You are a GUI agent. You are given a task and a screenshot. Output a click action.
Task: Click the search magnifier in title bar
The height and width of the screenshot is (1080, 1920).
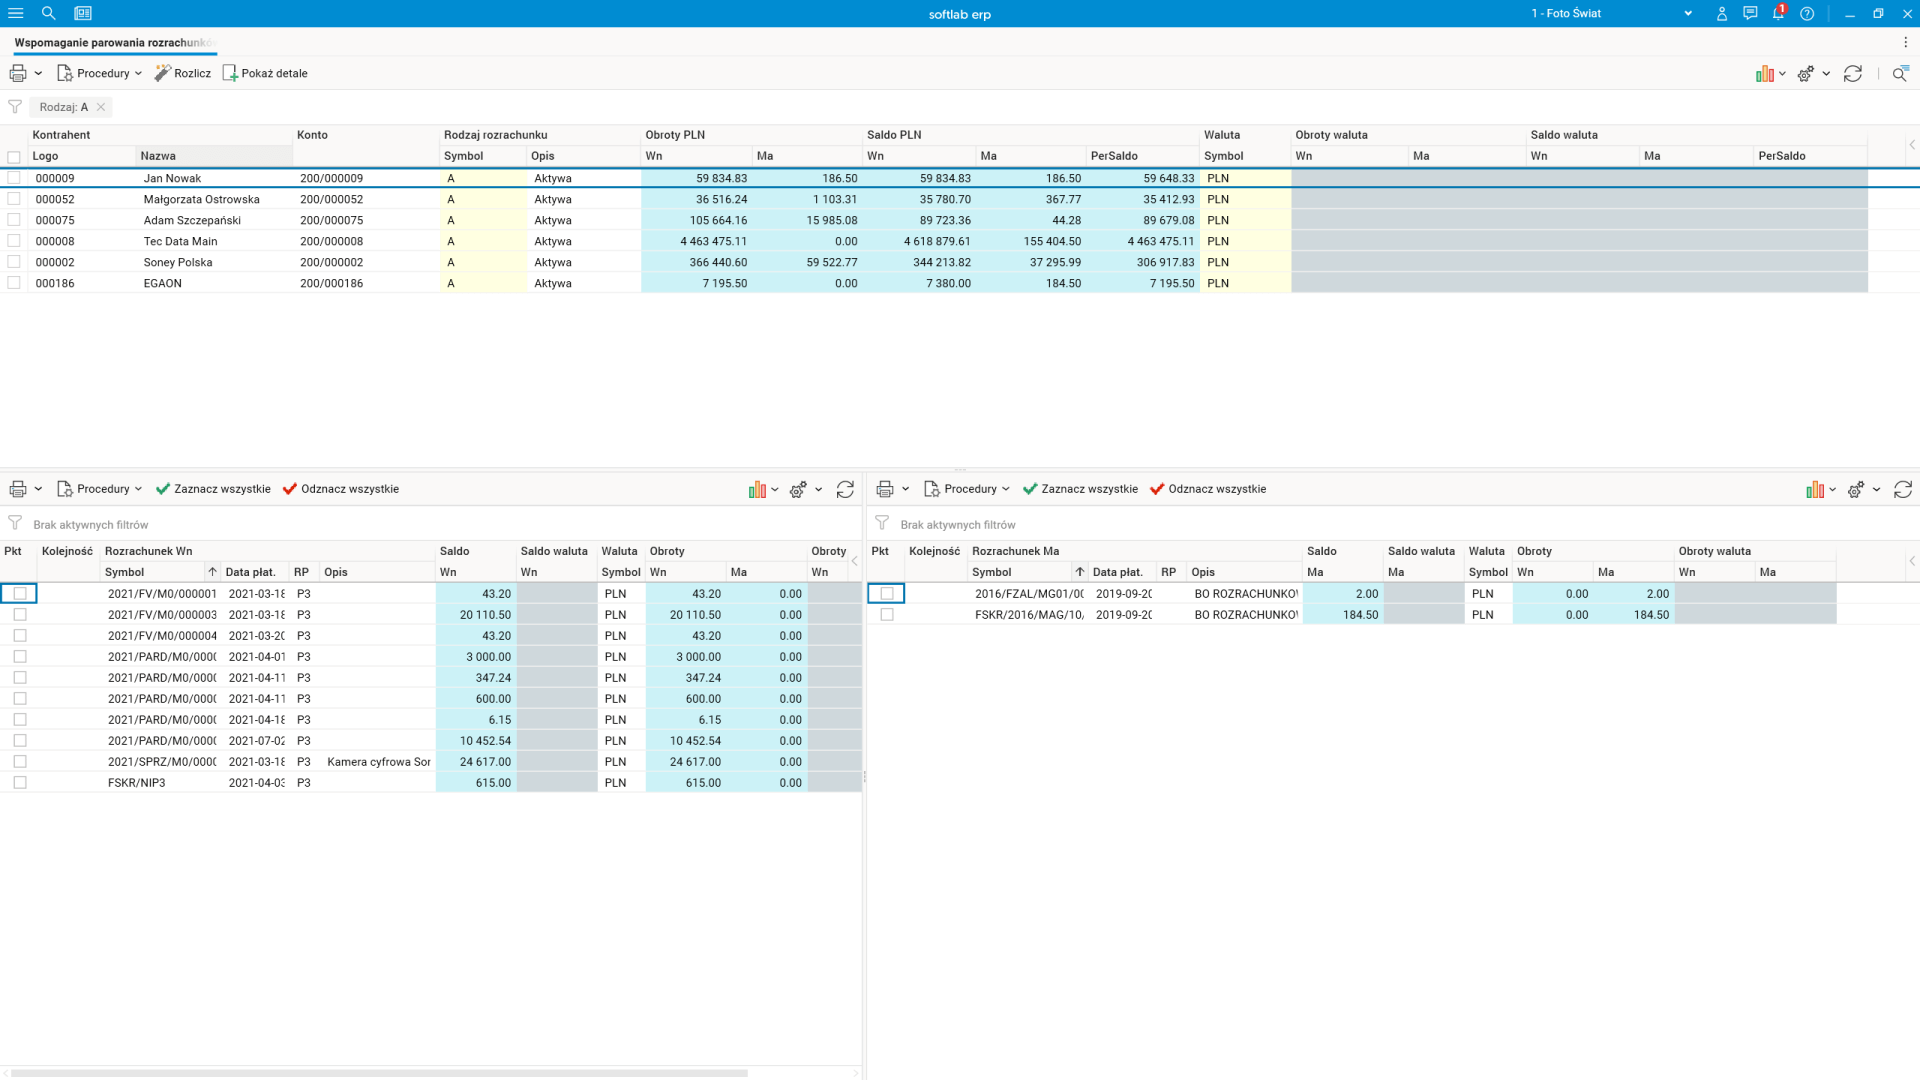[48, 13]
